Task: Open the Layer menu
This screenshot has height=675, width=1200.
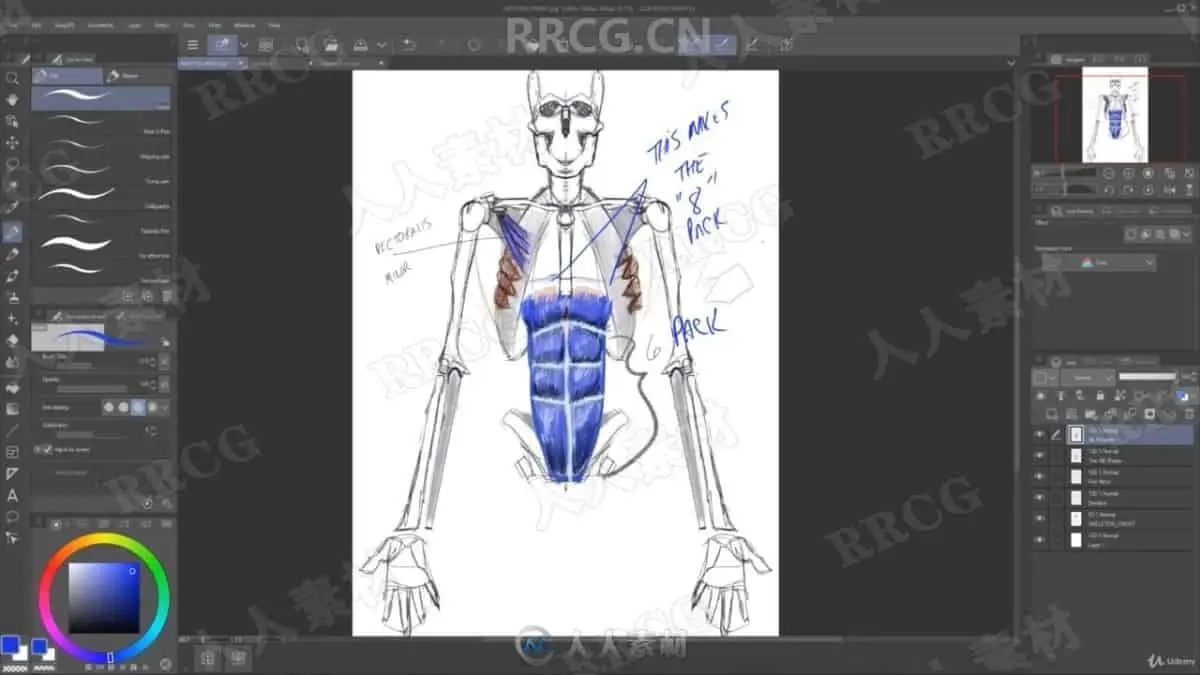Action: pos(133,24)
